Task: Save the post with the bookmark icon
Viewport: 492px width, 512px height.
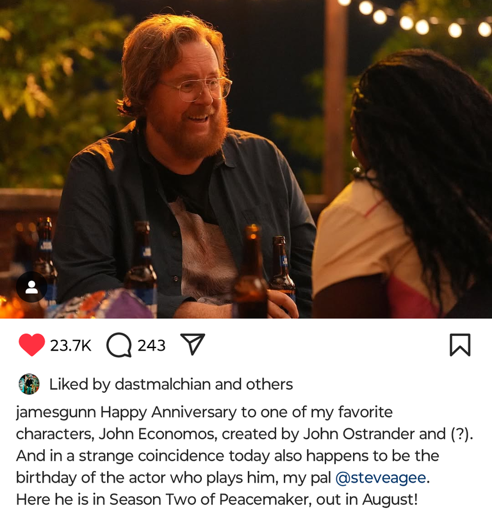Action: [460, 345]
